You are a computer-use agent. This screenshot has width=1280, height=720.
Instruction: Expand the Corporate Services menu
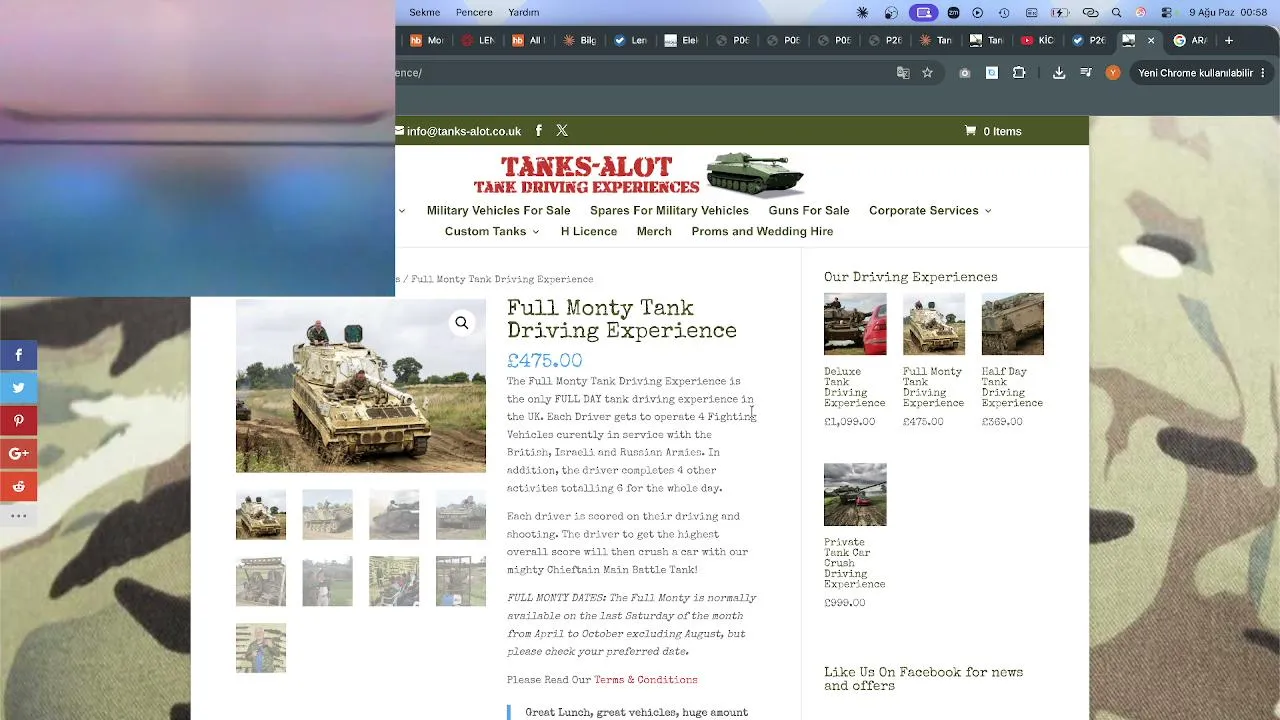tap(930, 211)
